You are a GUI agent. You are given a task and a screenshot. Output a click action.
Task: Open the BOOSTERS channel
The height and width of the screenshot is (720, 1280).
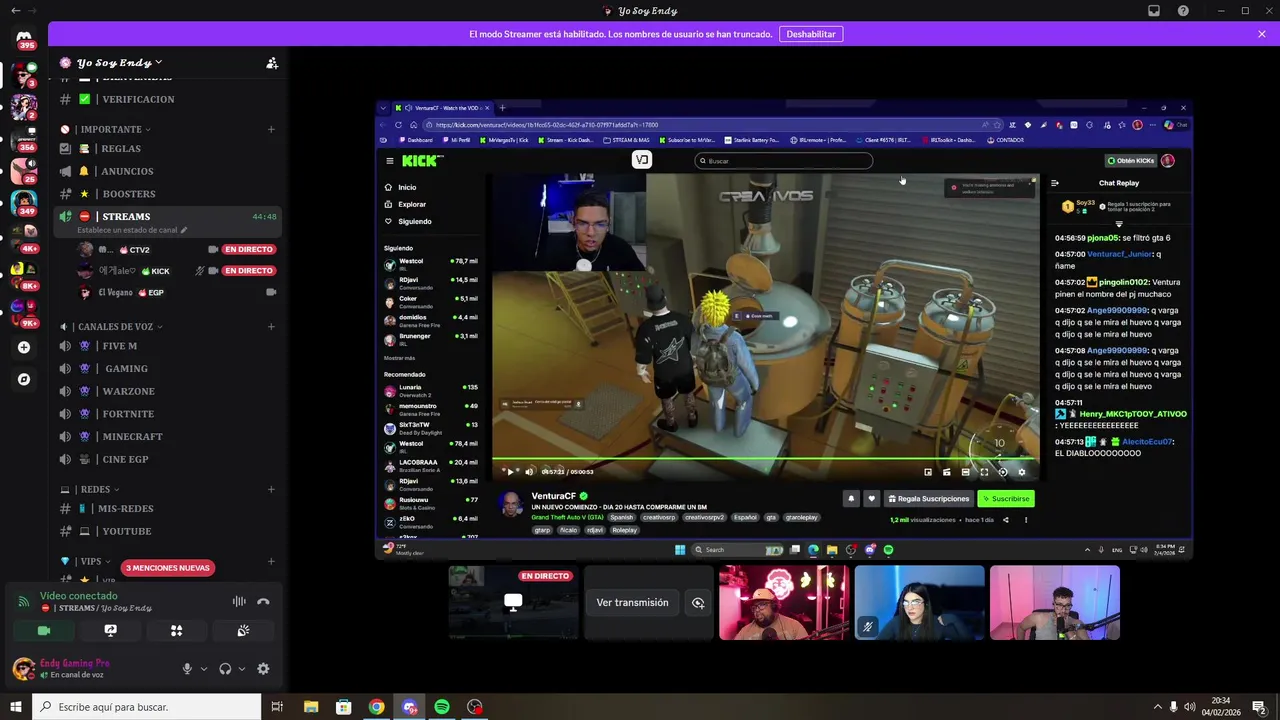(x=167, y=194)
